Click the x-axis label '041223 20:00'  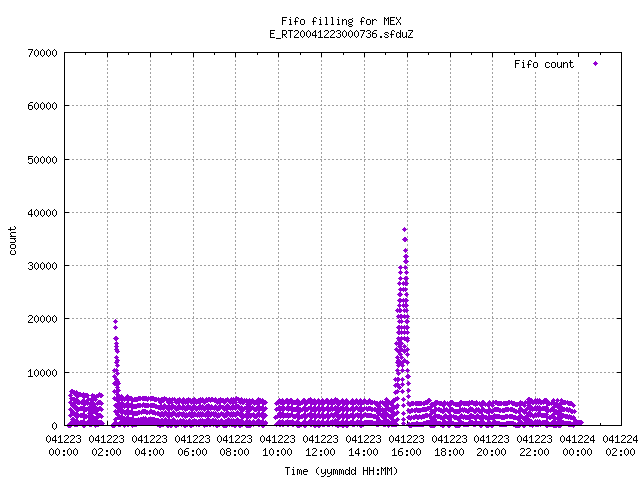coord(491,446)
